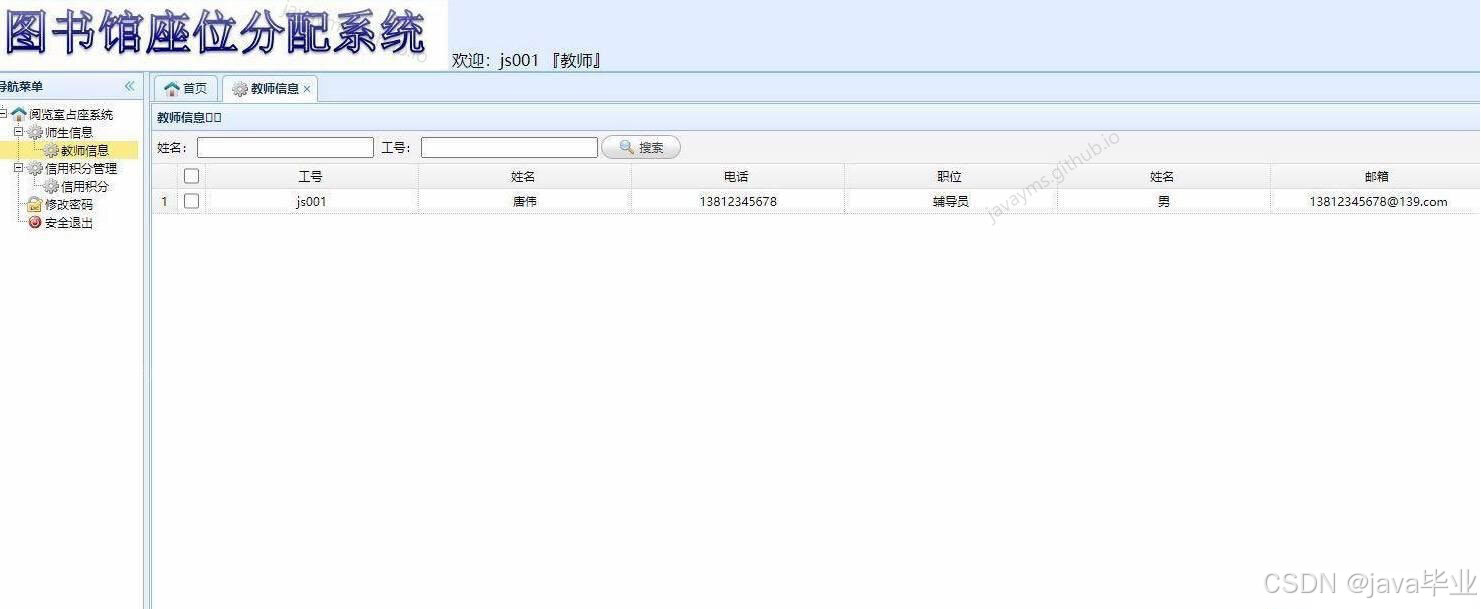Click the magnifier icon in 搜索 button
Image resolution: width=1481 pixels, height=609 pixels.
[627, 147]
